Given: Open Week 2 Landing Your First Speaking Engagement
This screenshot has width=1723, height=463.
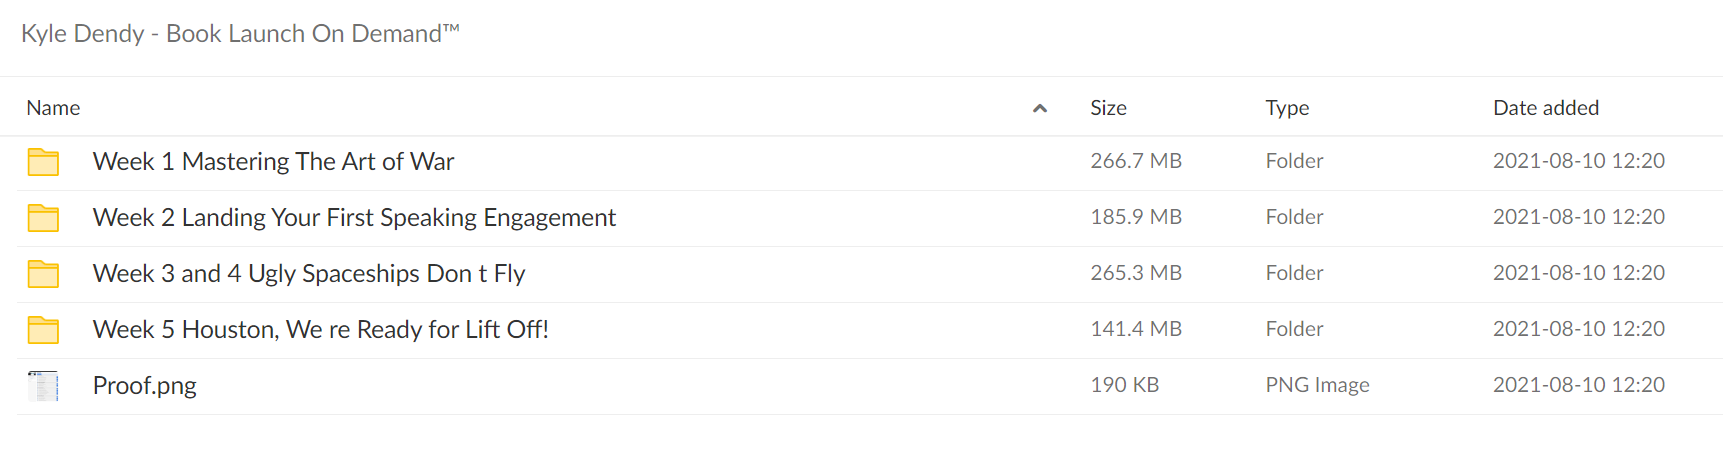Looking at the screenshot, I should [x=354, y=218].
